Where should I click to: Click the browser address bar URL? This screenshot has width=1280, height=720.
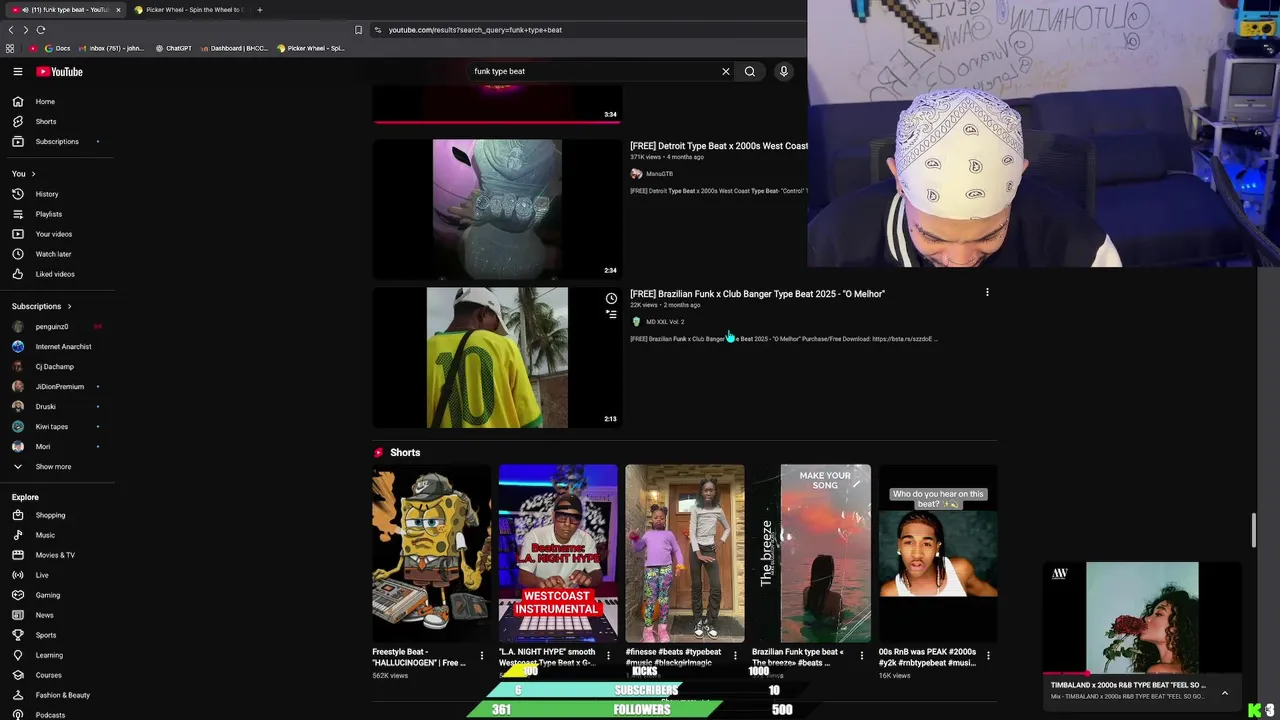(x=475, y=30)
